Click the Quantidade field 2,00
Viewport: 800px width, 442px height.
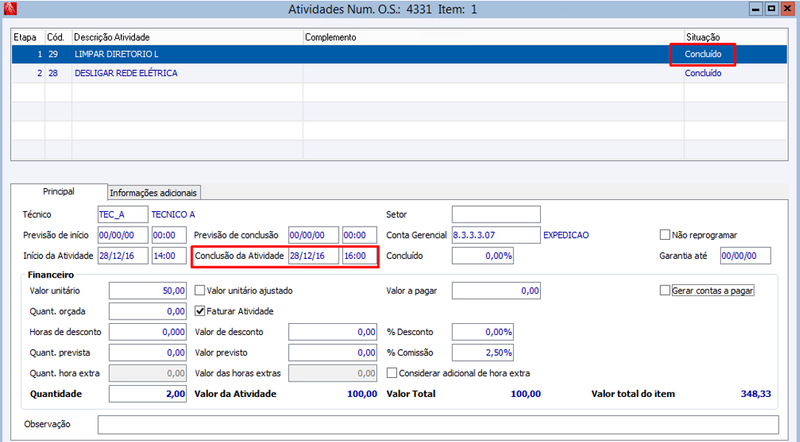point(147,394)
